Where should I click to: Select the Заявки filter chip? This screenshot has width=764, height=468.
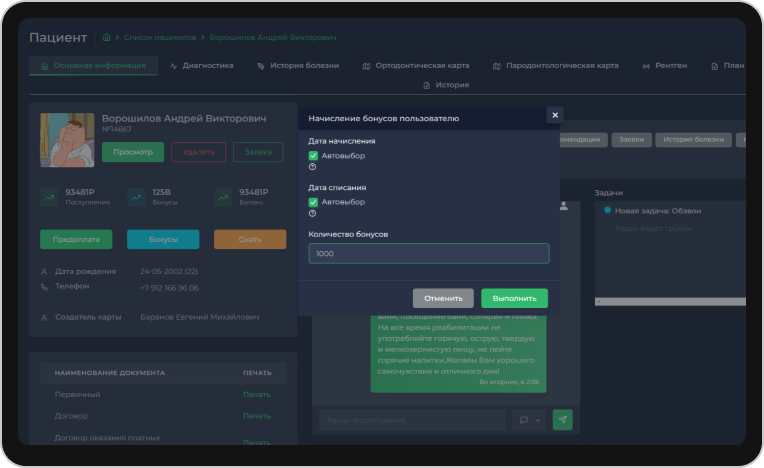[631, 140]
